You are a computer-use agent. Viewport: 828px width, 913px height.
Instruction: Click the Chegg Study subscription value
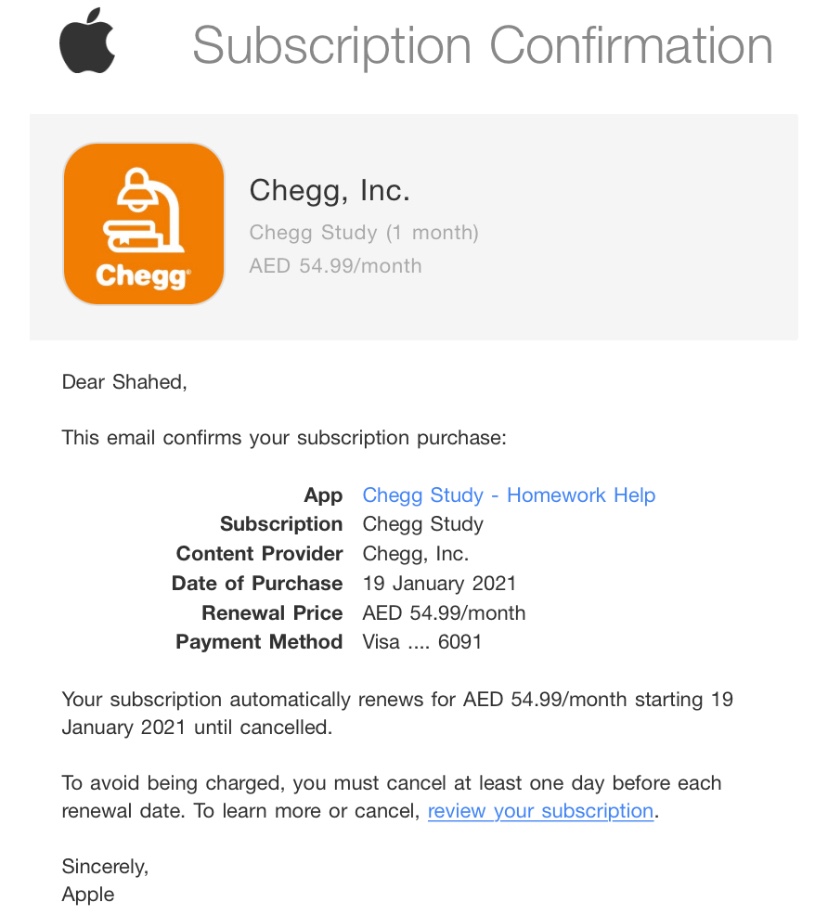pos(423,524)
